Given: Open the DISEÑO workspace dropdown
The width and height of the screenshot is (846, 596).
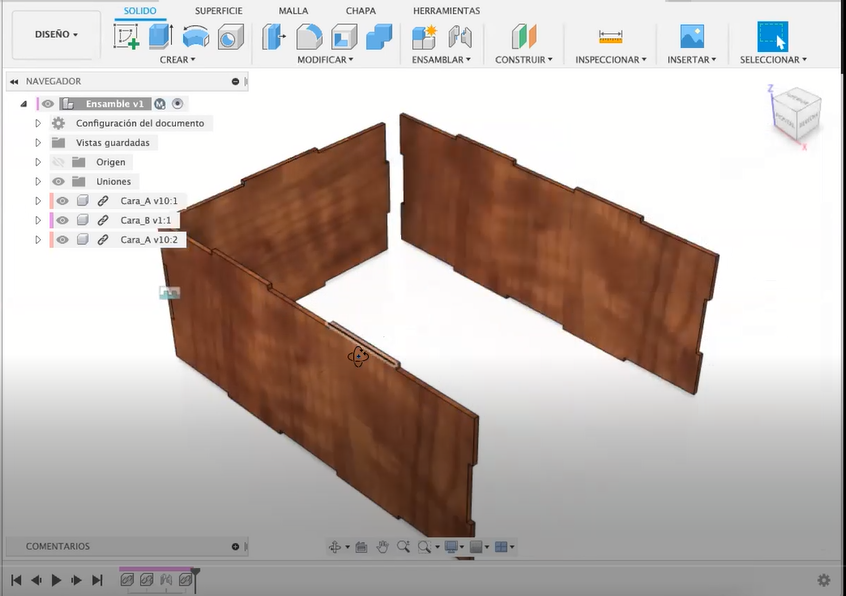Looking at the screenshot, I should point(56,35).
